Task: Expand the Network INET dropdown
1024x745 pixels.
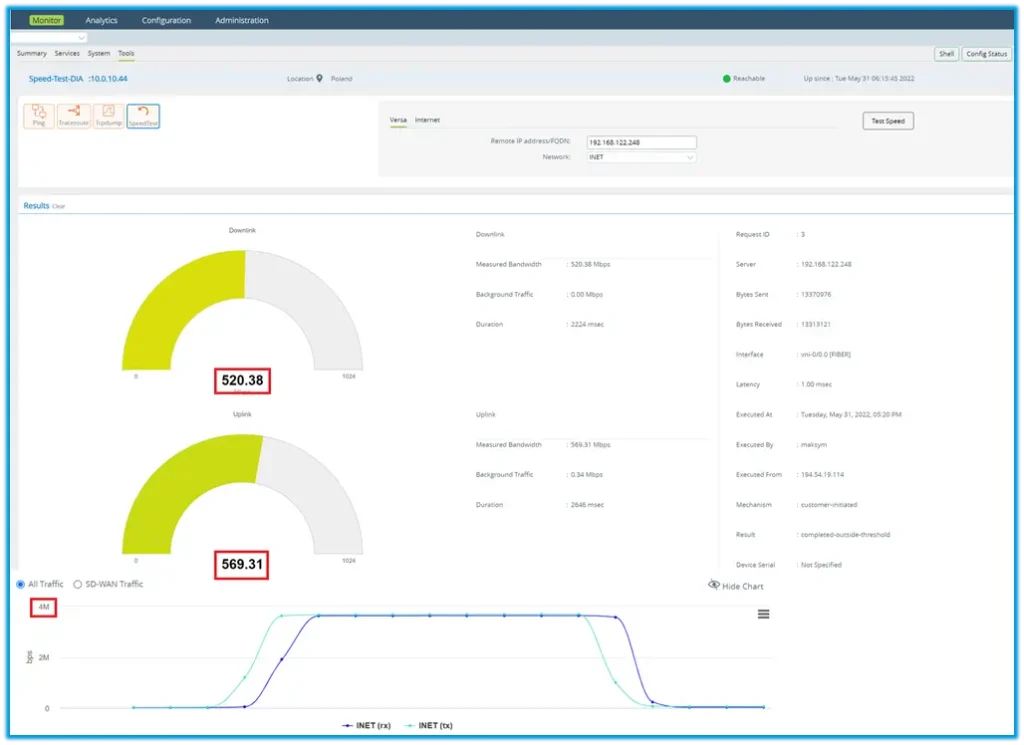Action: 640,157
